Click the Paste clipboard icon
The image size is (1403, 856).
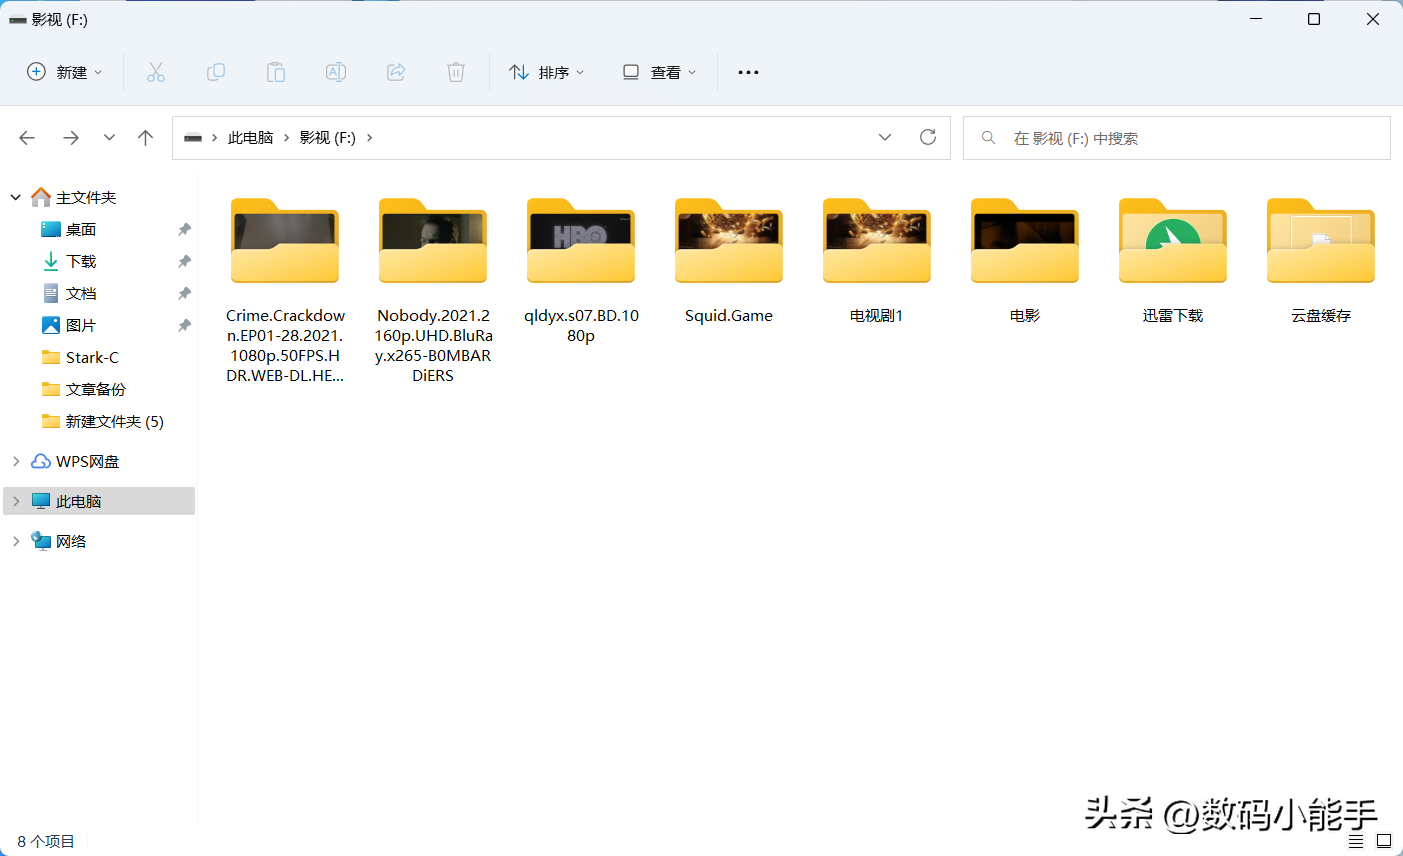pyautogui.click(x=276, y=72)
